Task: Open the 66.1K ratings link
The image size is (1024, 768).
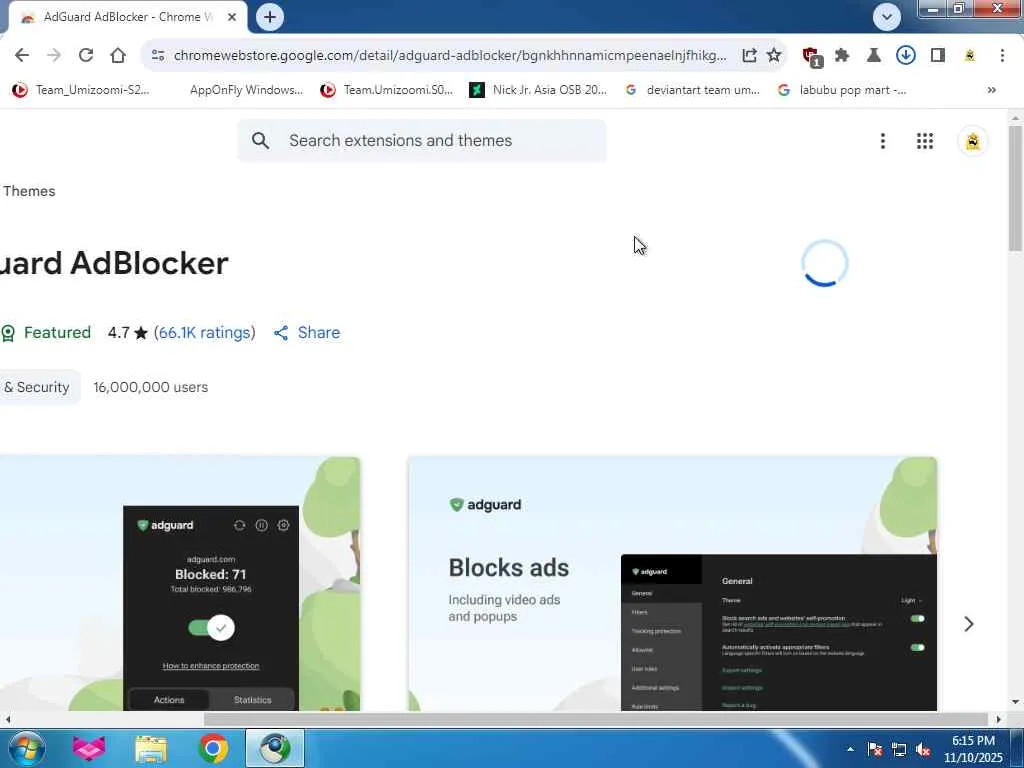Action: point(204,333)
